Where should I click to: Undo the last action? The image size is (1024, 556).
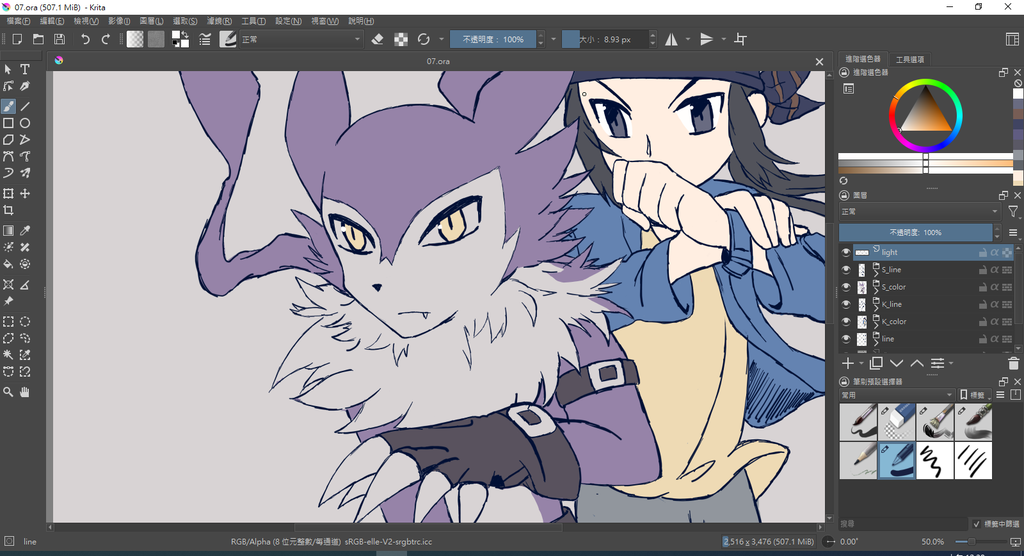(85, 39)
